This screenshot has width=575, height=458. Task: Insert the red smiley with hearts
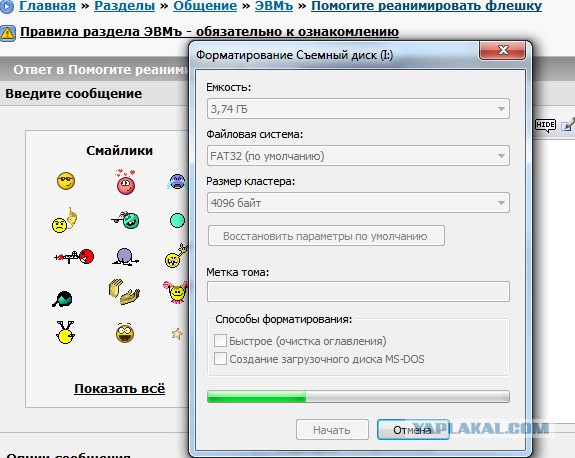(126, 182)
